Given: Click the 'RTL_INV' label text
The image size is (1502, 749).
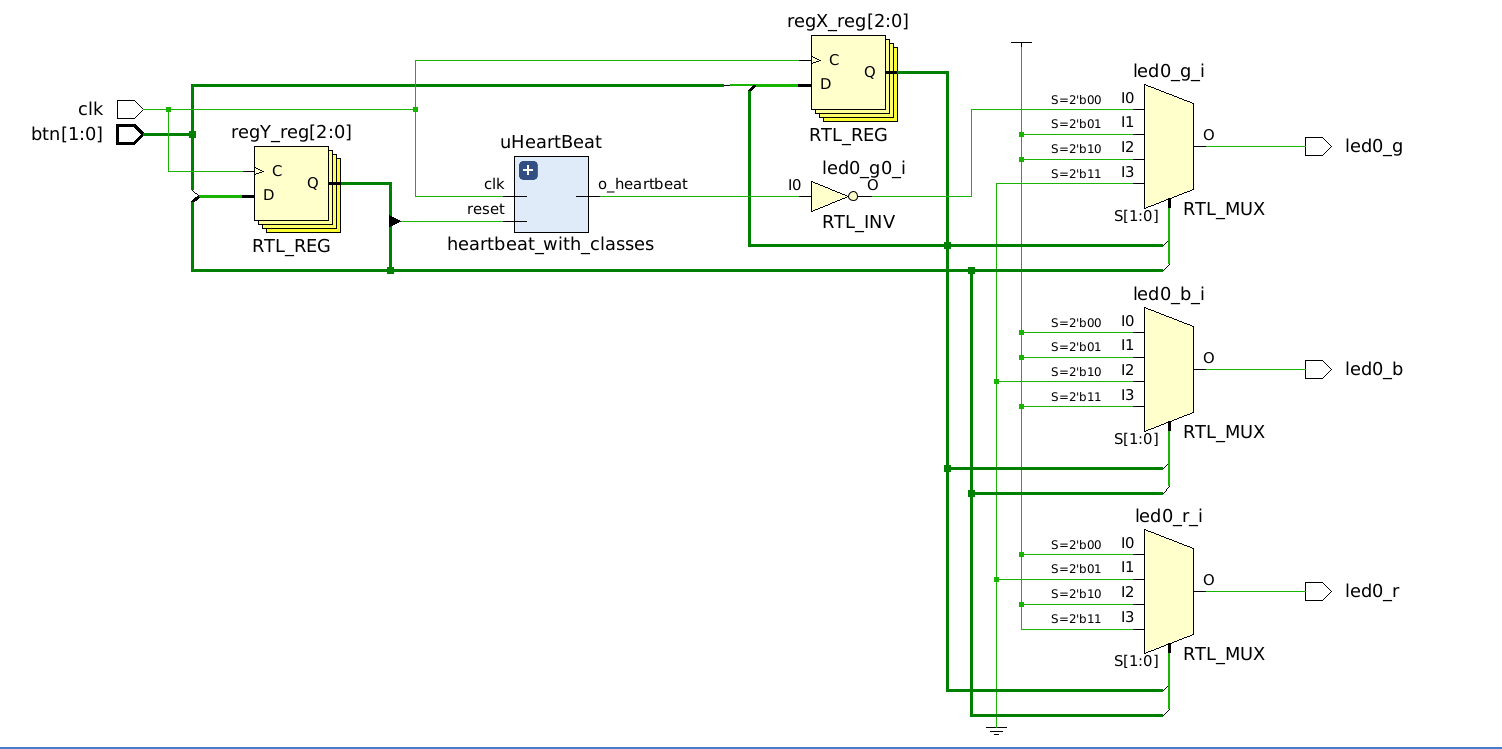Looking at the screenshot, I should pos(858,222).
